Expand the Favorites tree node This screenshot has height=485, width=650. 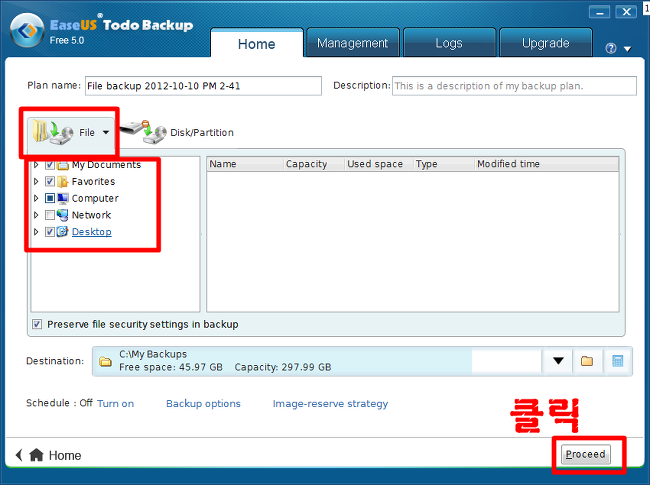[x=36, y=182]
